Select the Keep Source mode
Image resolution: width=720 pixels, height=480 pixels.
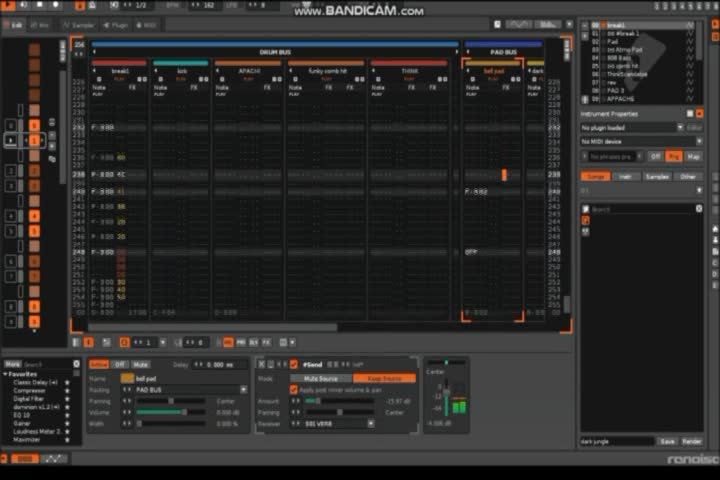tap(383, 378)
